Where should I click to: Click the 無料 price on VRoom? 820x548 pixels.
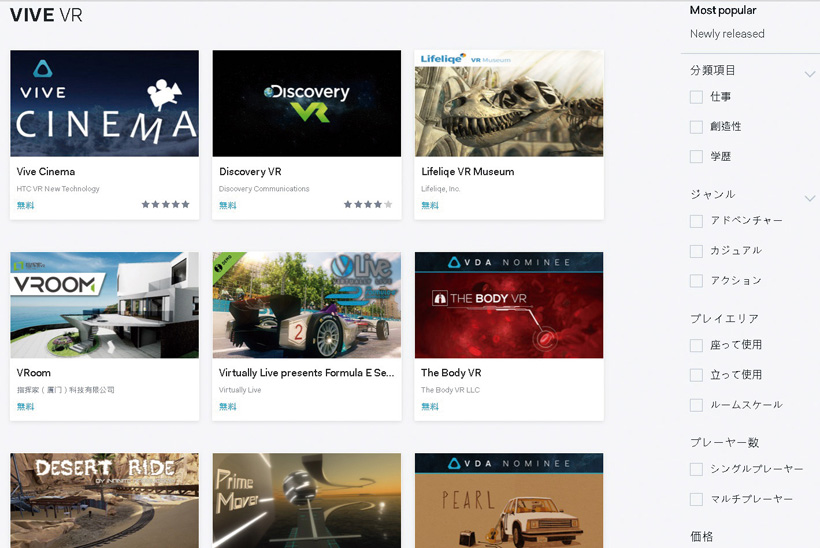[25, 407]
